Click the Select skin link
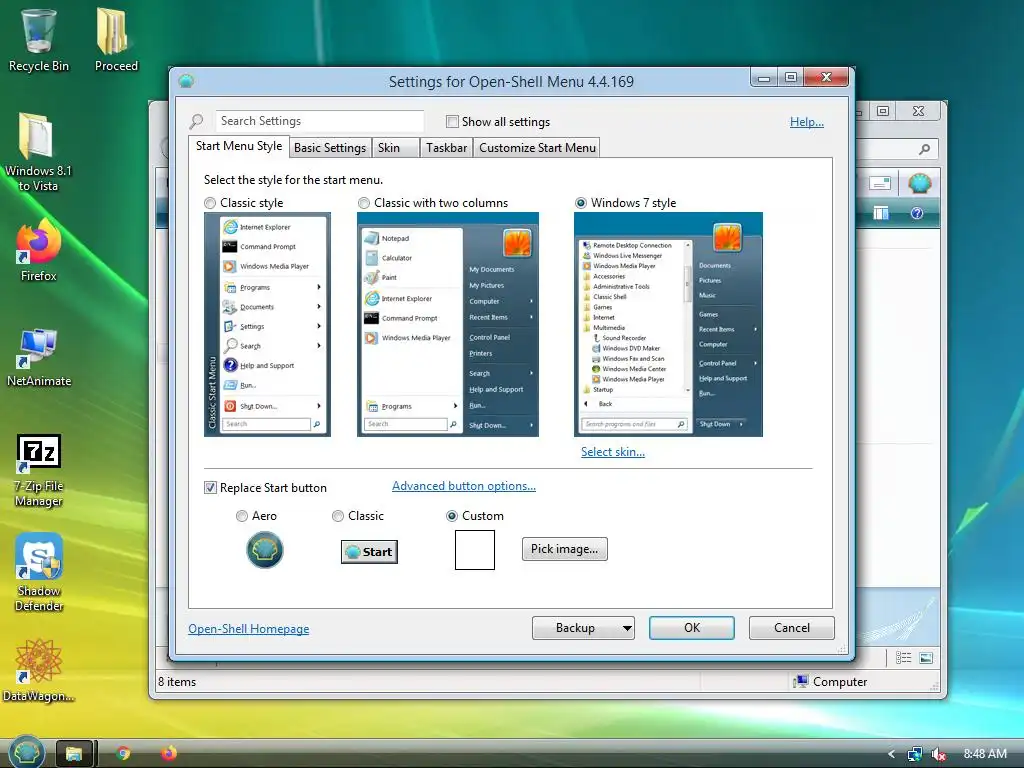Image resolution: width=1024 pixels, height=768 pixels. 613,452
